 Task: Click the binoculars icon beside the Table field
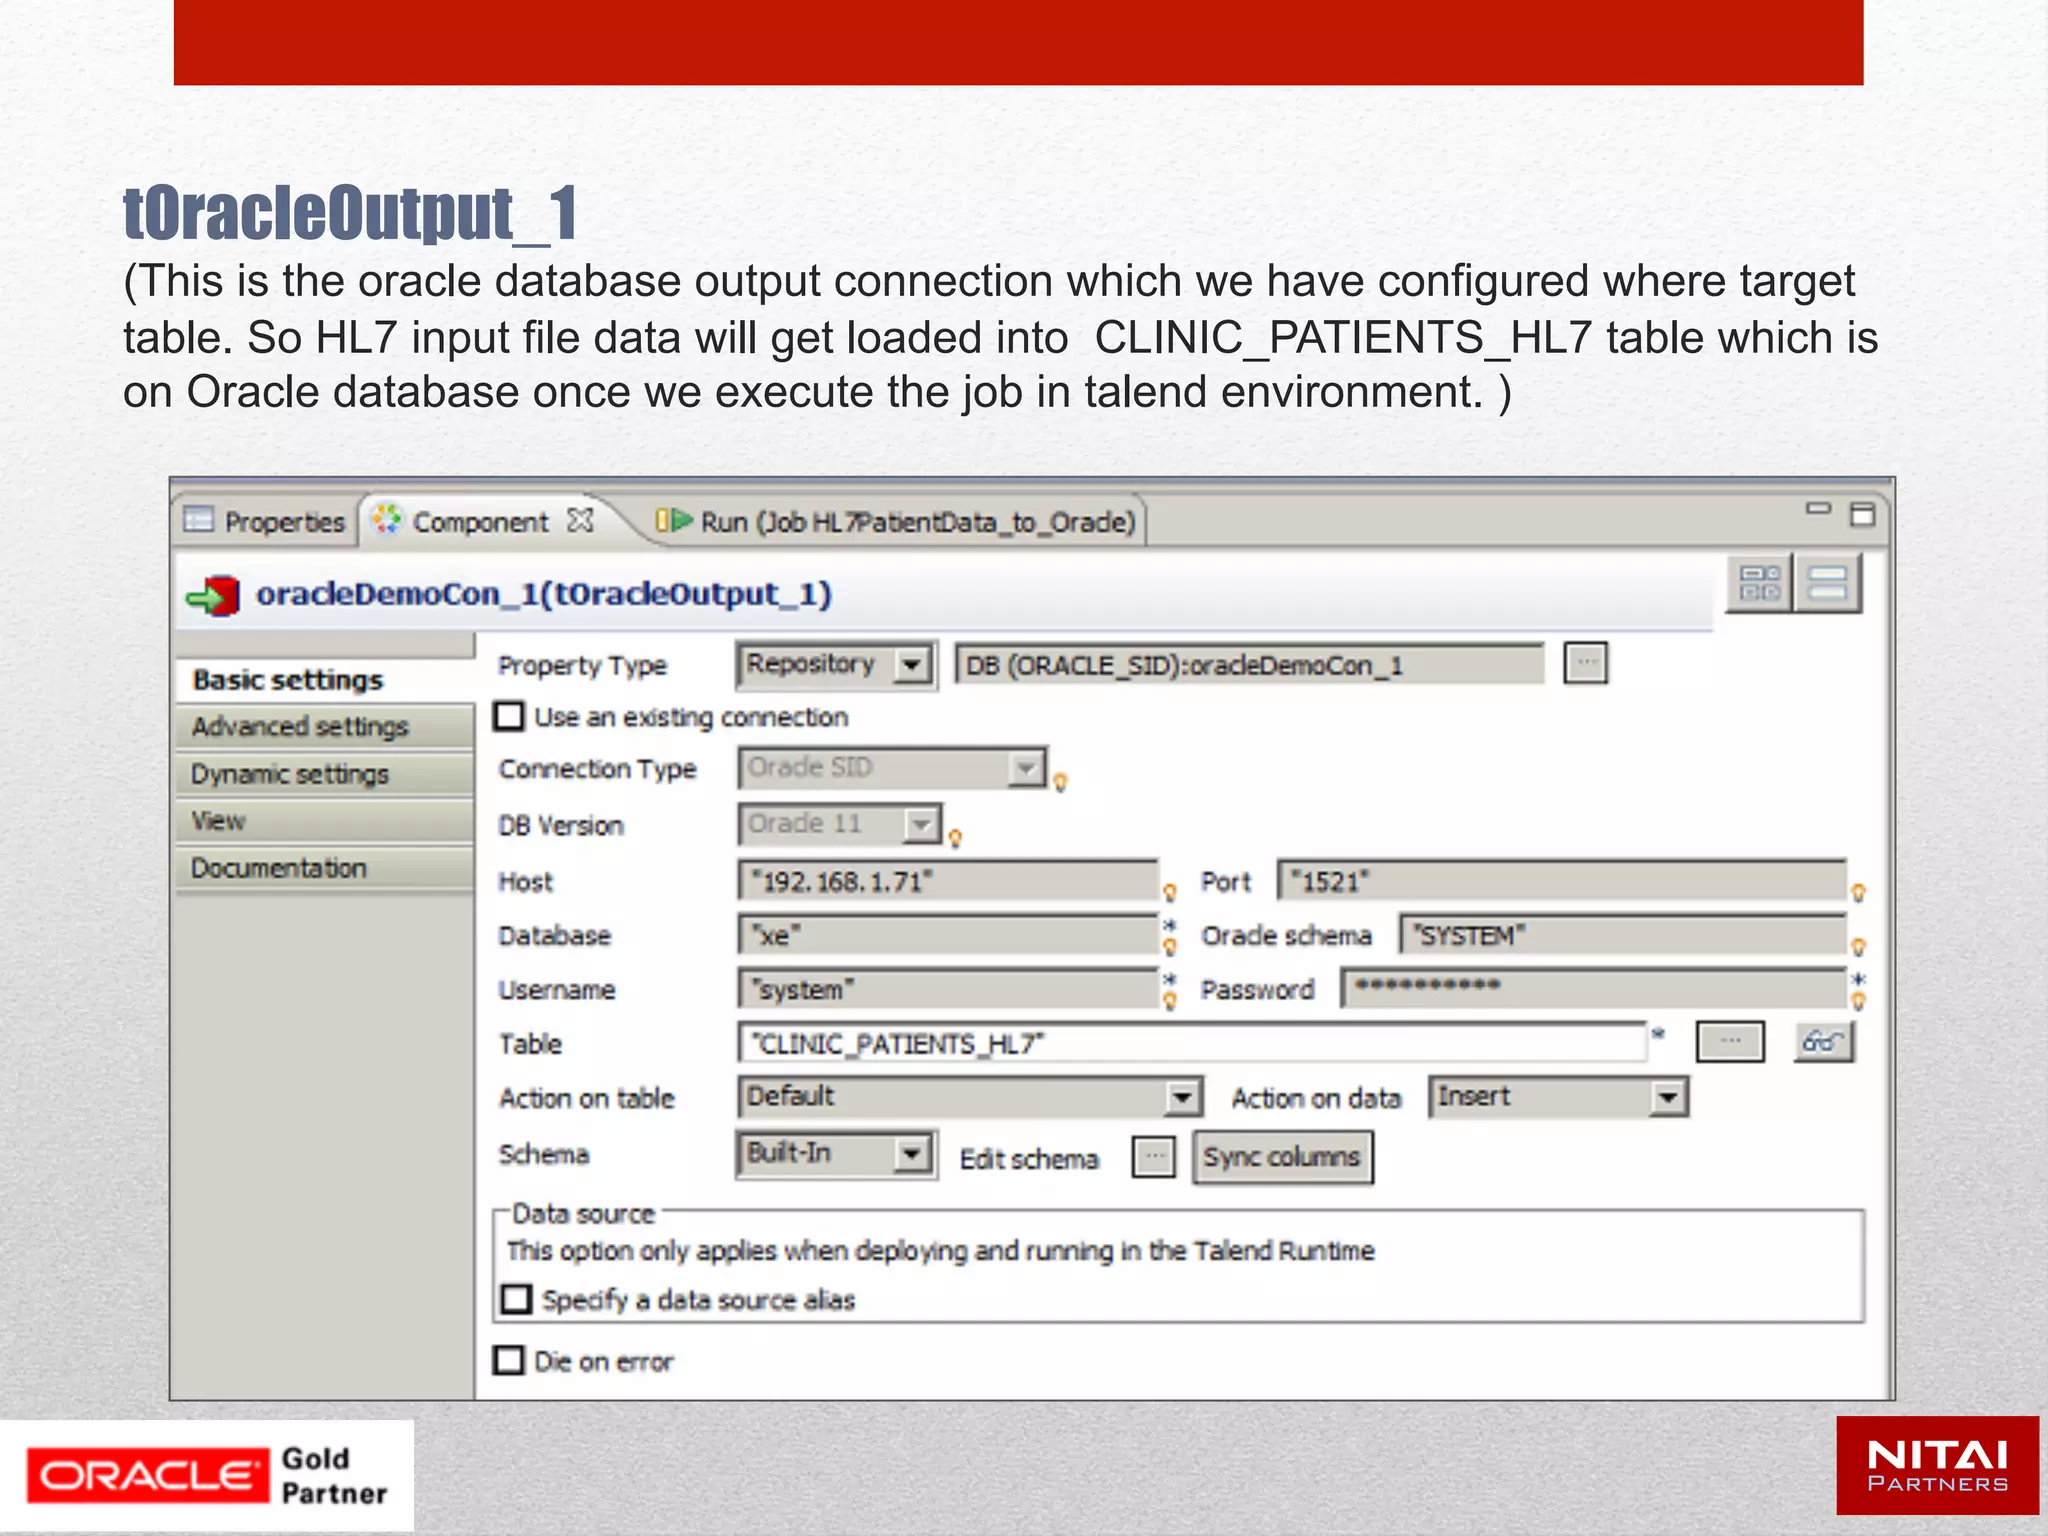pos(1823,1042)
